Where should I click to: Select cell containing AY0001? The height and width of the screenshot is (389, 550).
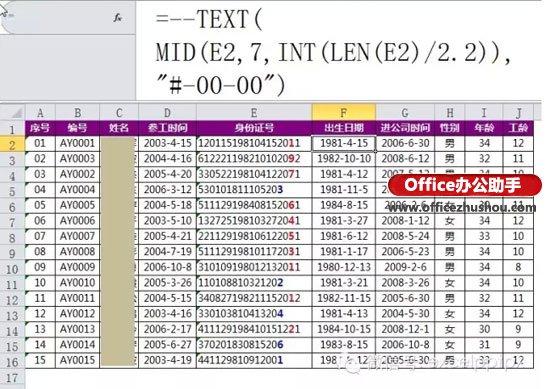click(x=78, y=143)
